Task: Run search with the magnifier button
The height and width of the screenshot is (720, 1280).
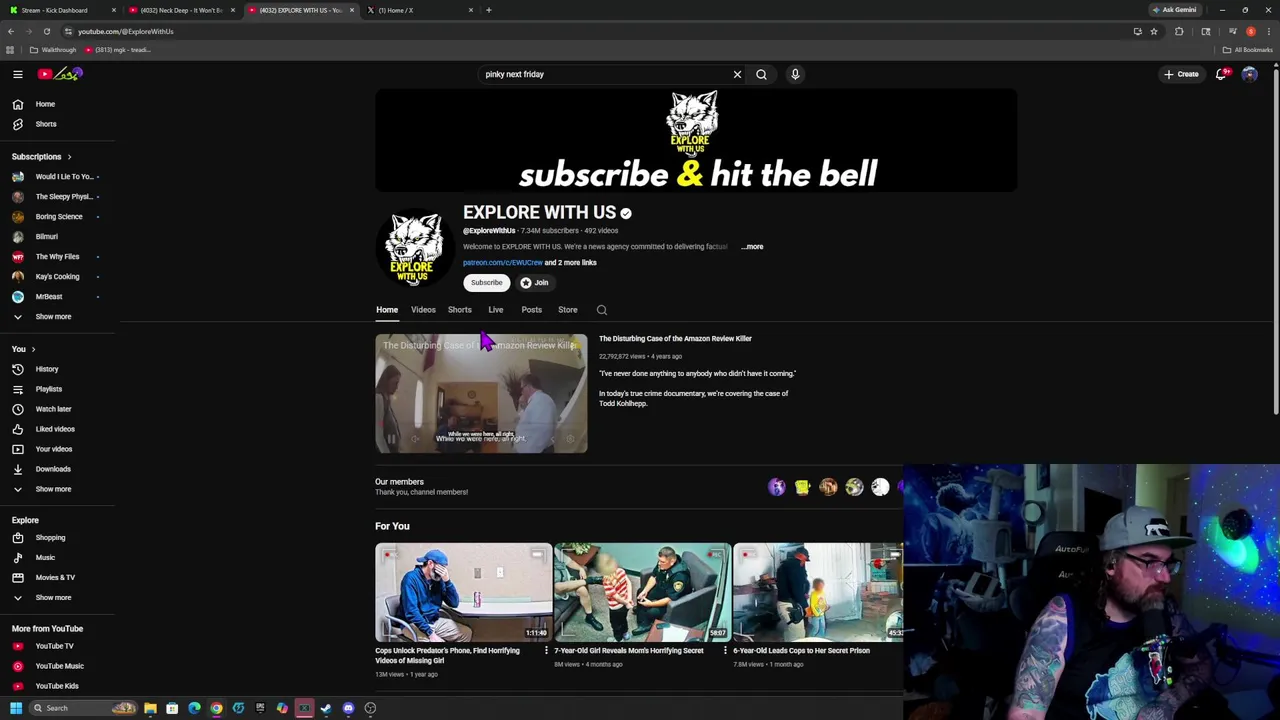Action: [761, 74]
